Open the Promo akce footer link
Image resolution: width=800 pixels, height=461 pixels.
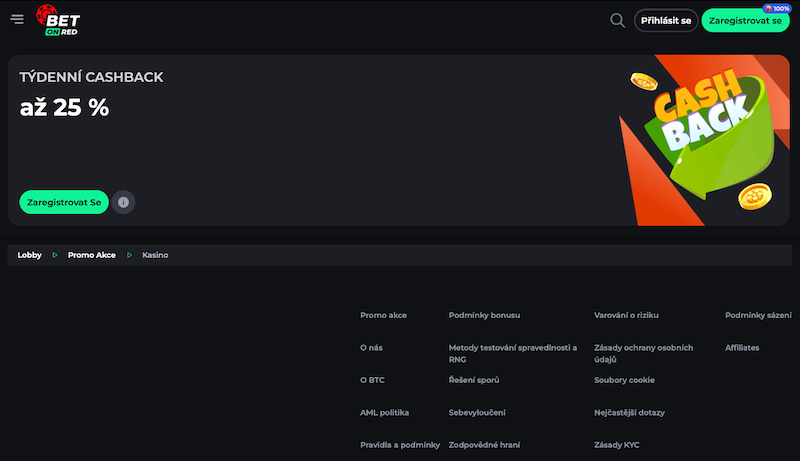coord(383,315)
